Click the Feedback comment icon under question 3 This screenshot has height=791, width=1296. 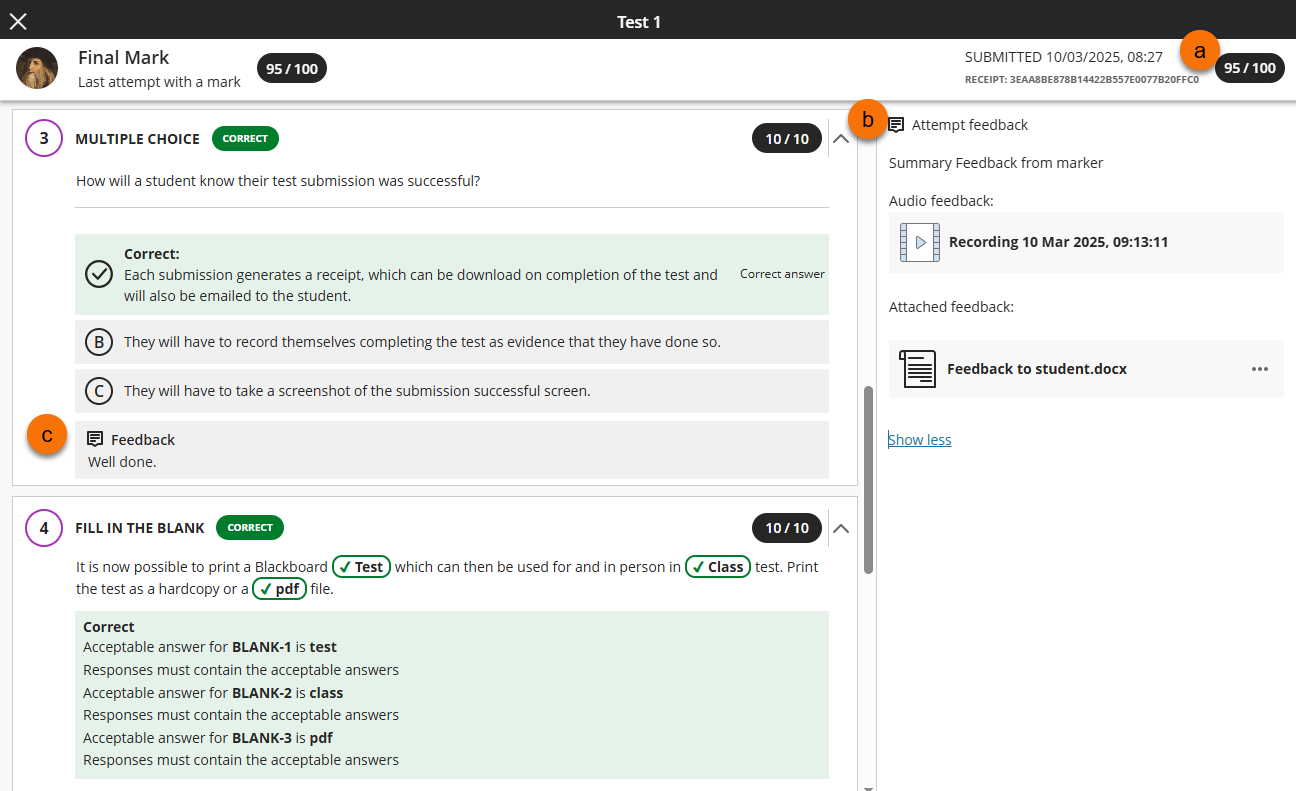95,439
